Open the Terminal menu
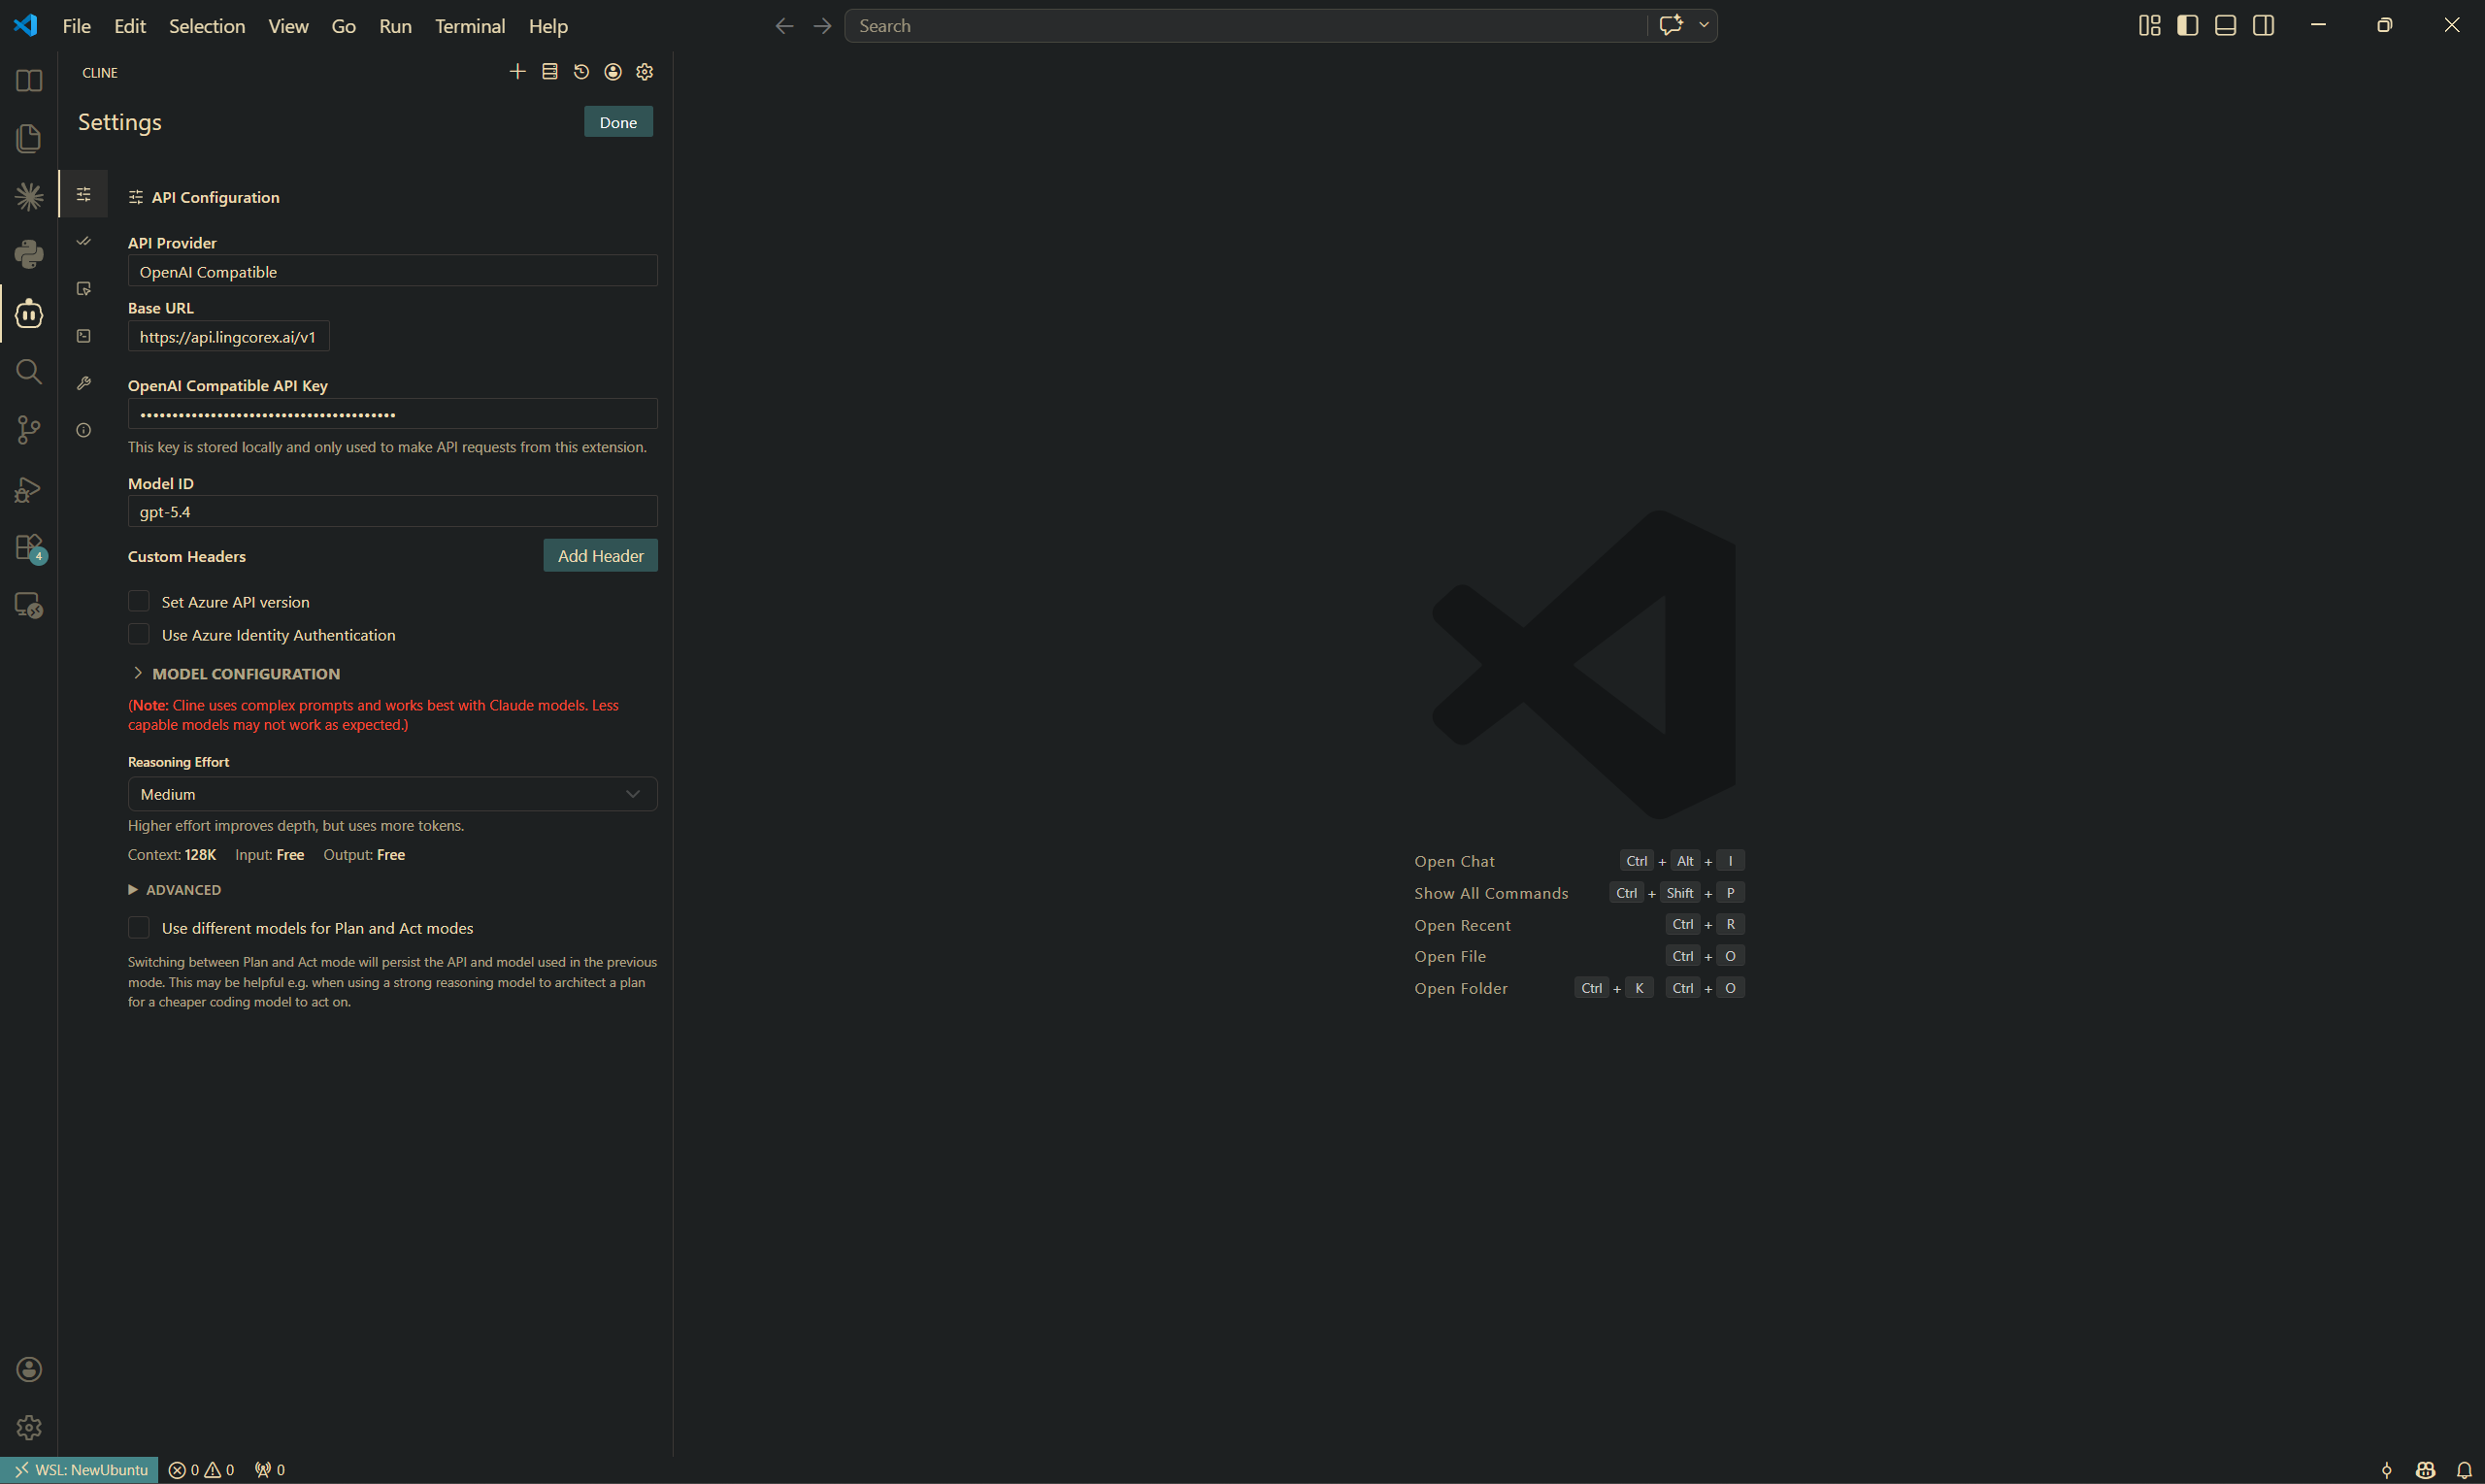Image resolution: width=2485 pixels, height=1484 pixels. click(x=470, y=26)
